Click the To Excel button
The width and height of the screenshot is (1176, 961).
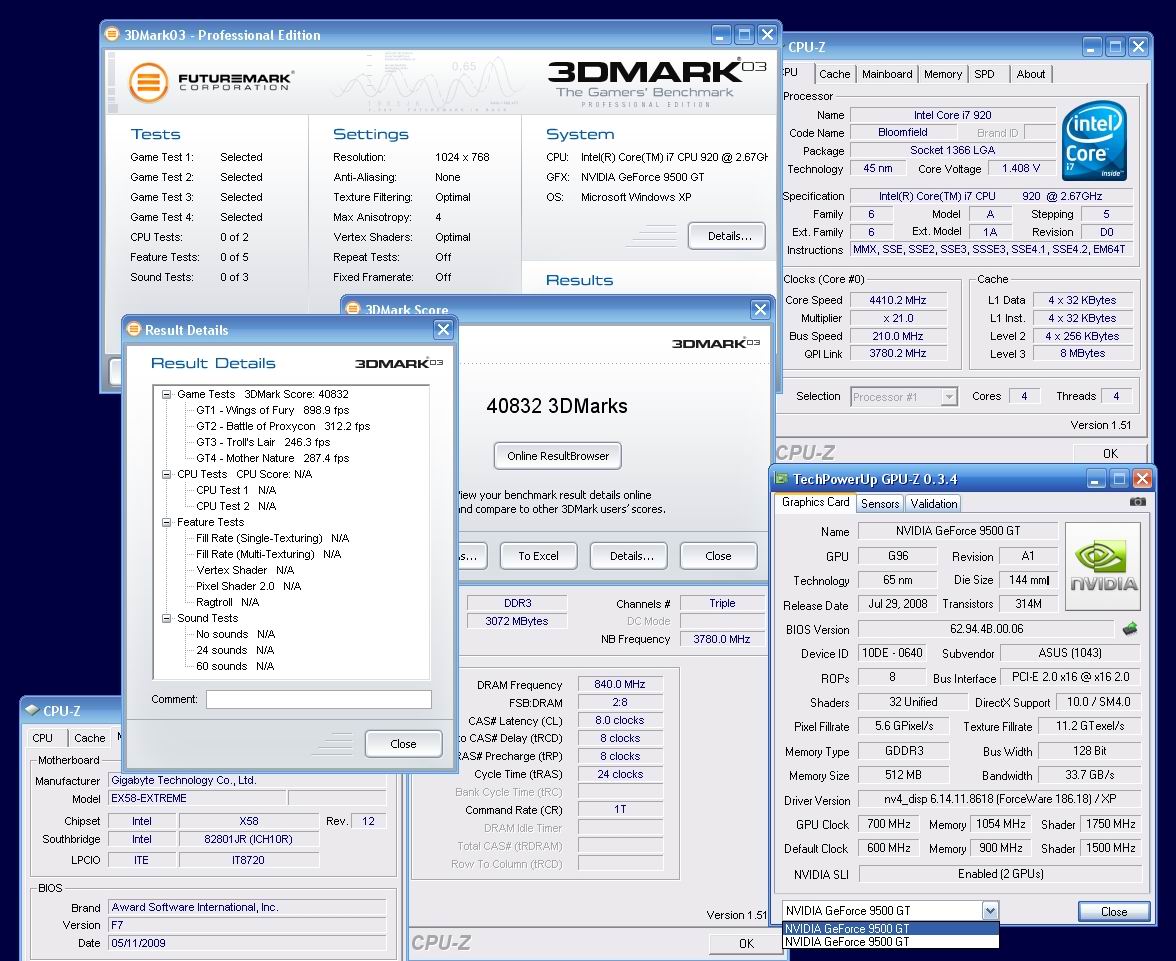(x=538, y=556)
